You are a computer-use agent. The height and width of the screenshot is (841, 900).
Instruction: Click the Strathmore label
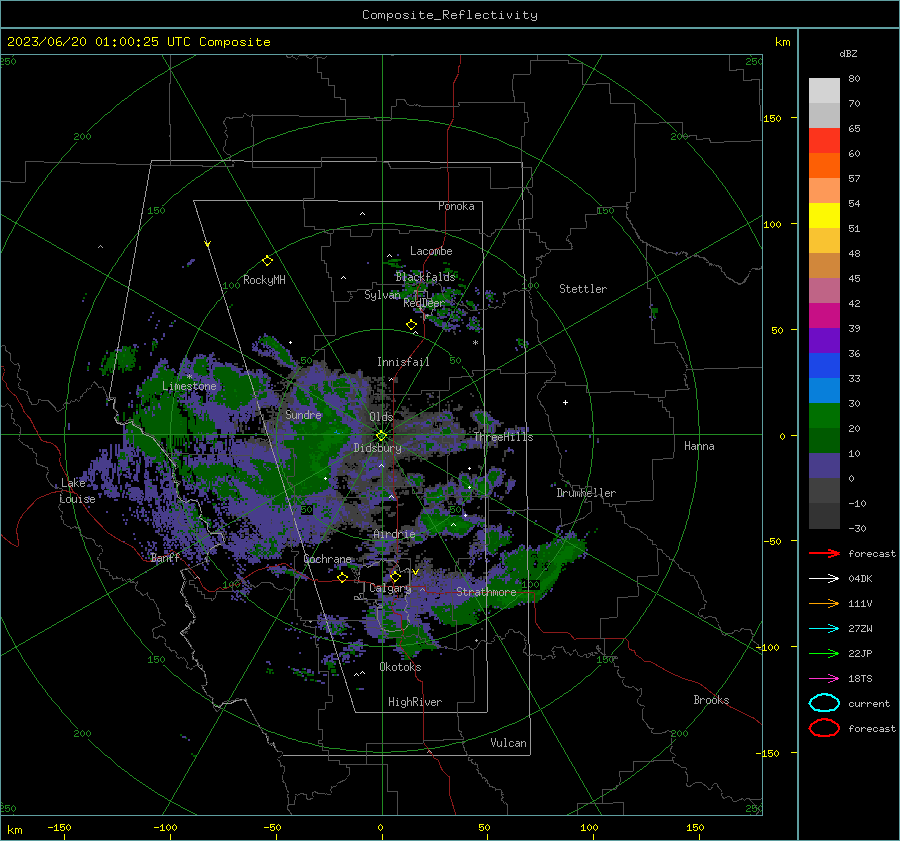point(486,592)
